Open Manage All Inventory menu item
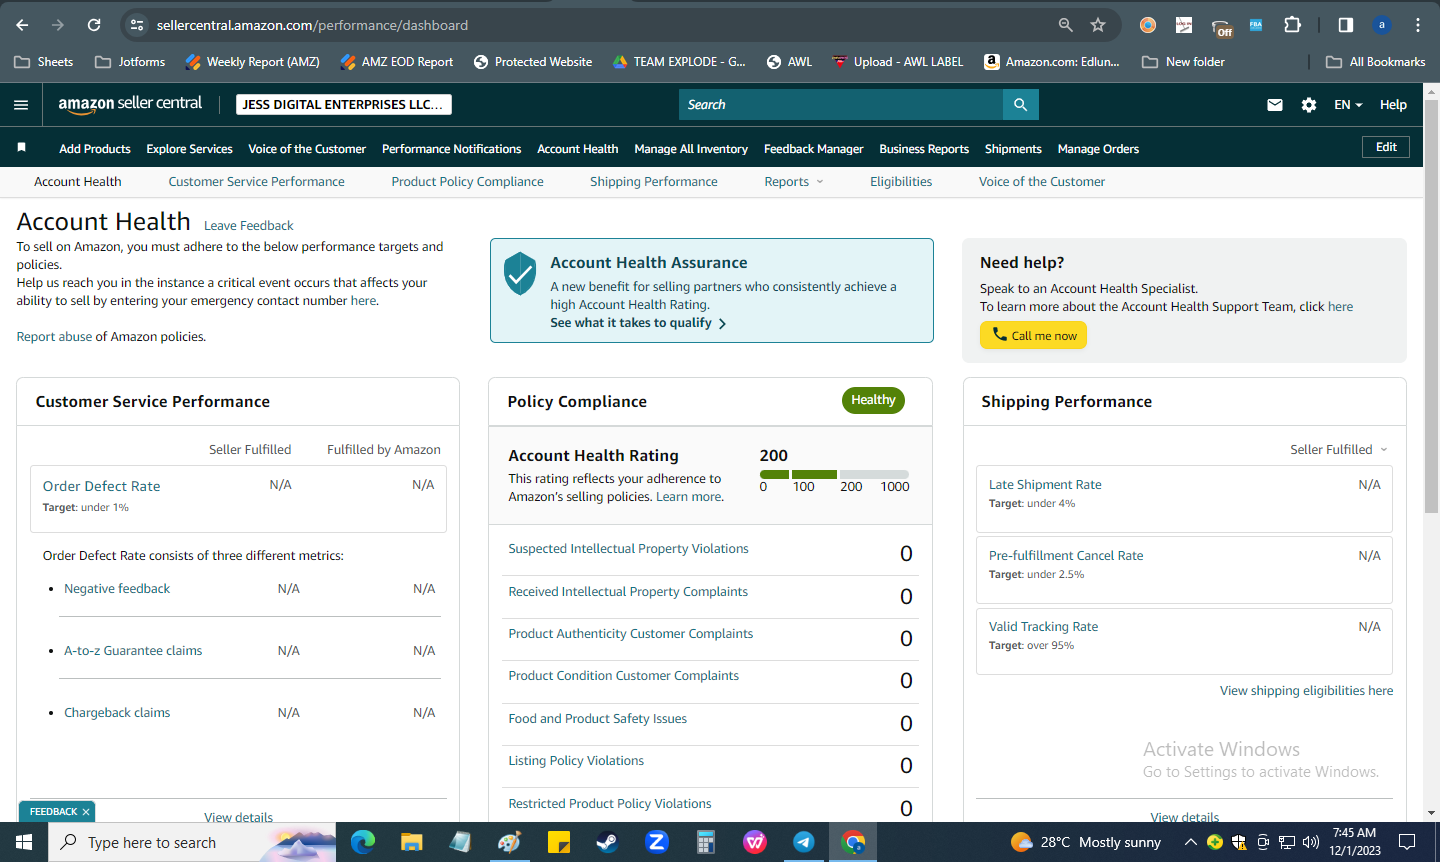The height and width of the screenshot is (862, 1440). pyautogui.click(x=691, y=149)
